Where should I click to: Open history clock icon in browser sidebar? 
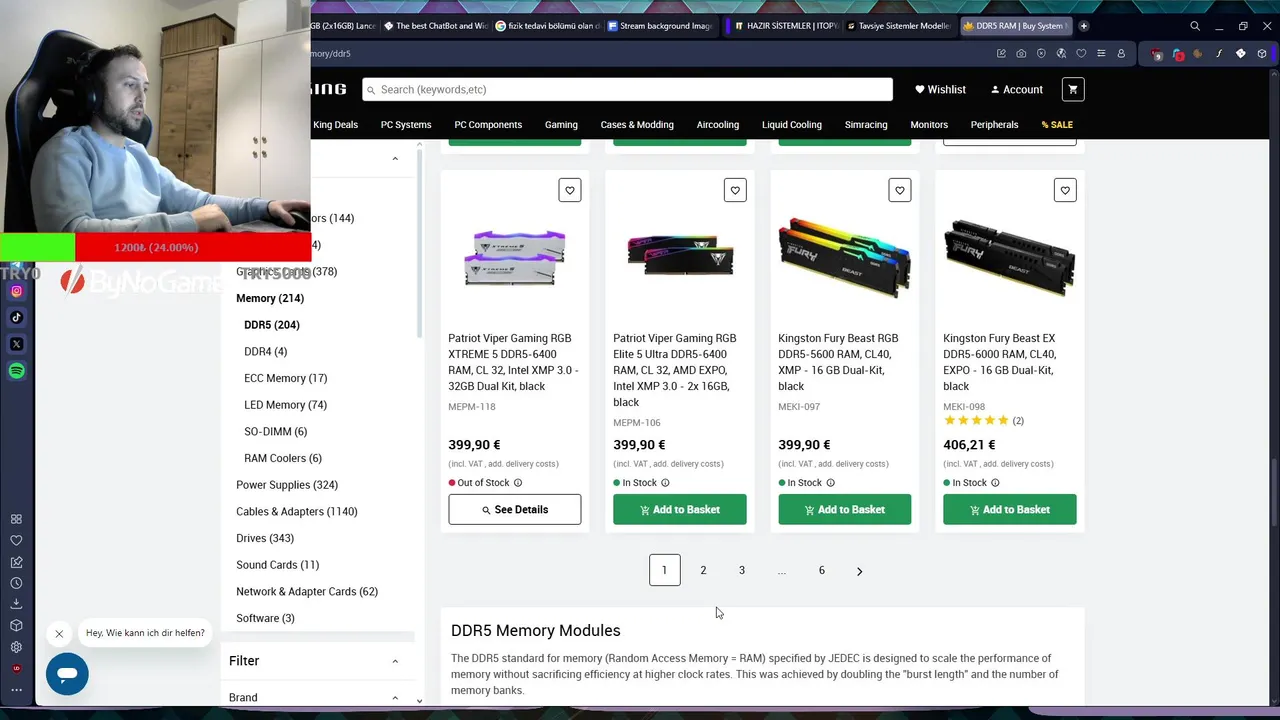pyautogui.click(x=16, y=583)
